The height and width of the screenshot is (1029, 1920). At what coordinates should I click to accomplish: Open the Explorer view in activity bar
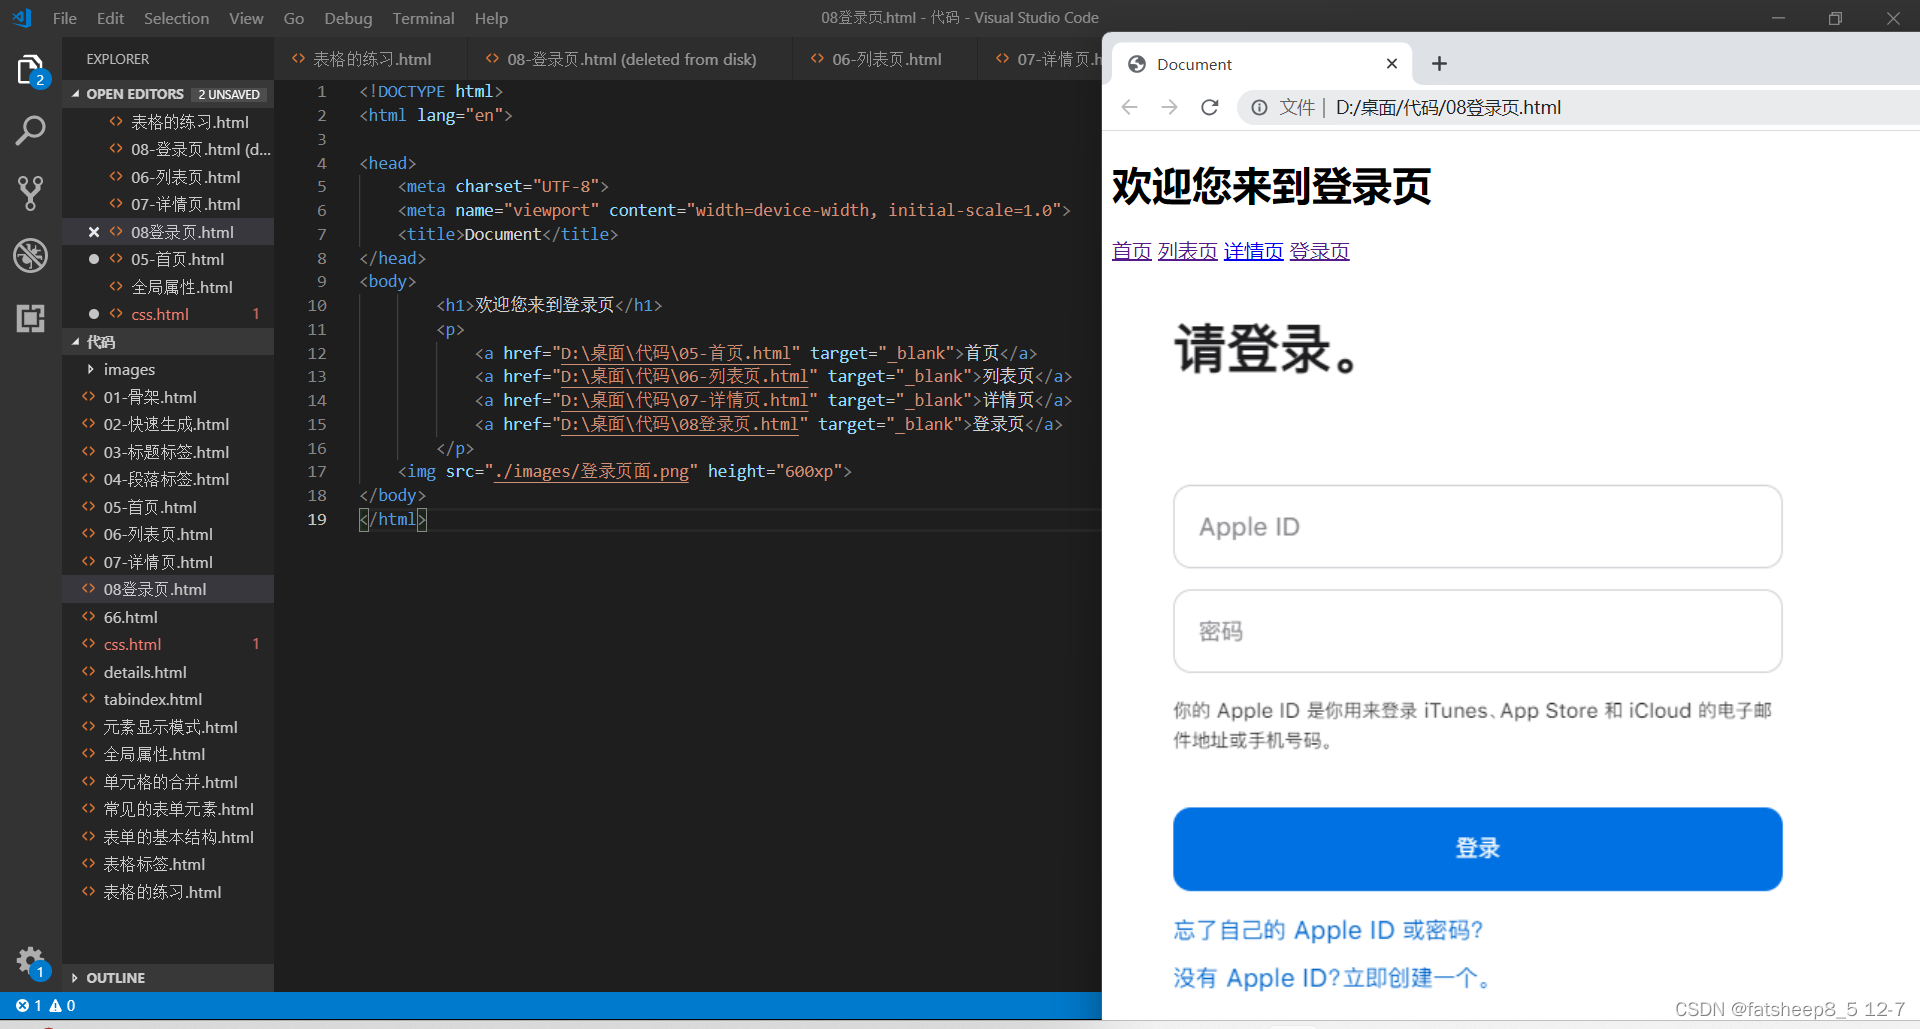point(30,70)
